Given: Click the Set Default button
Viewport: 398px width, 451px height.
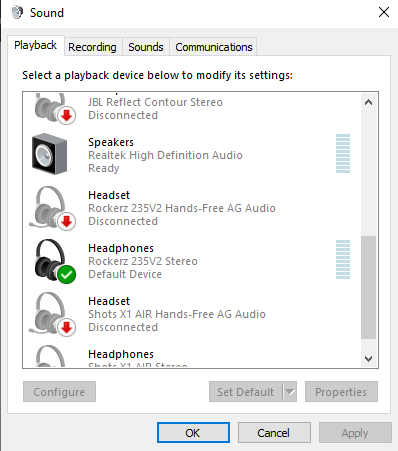Looking at the screenshot, I should (246, 392).
